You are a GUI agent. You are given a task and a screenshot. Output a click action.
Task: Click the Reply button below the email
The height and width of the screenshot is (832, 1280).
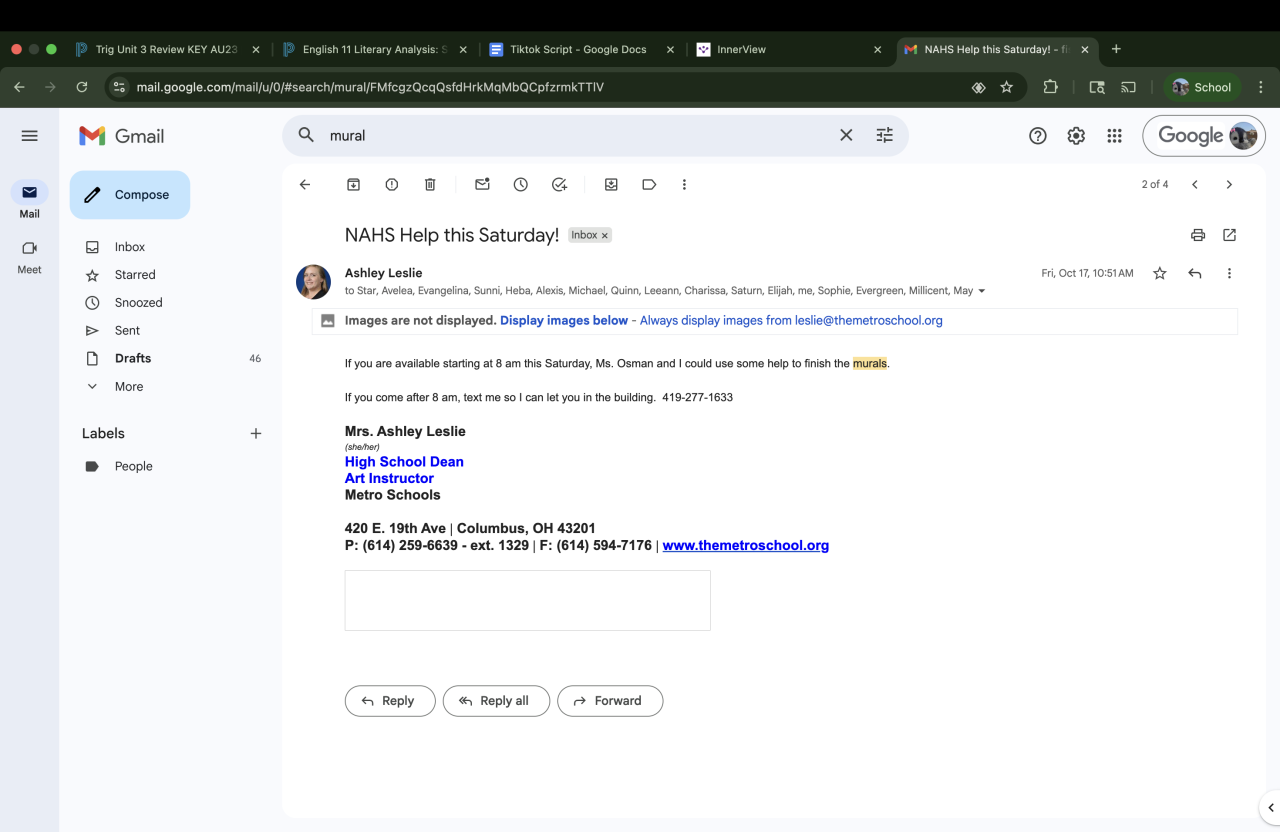point(390,701)
